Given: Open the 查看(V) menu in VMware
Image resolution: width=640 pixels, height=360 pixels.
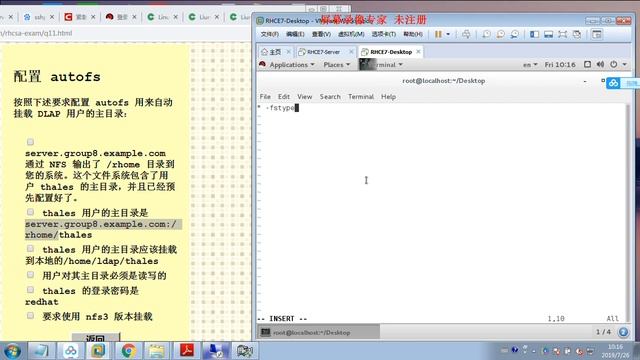Looking at the screenshot, I should click(321, 34).
